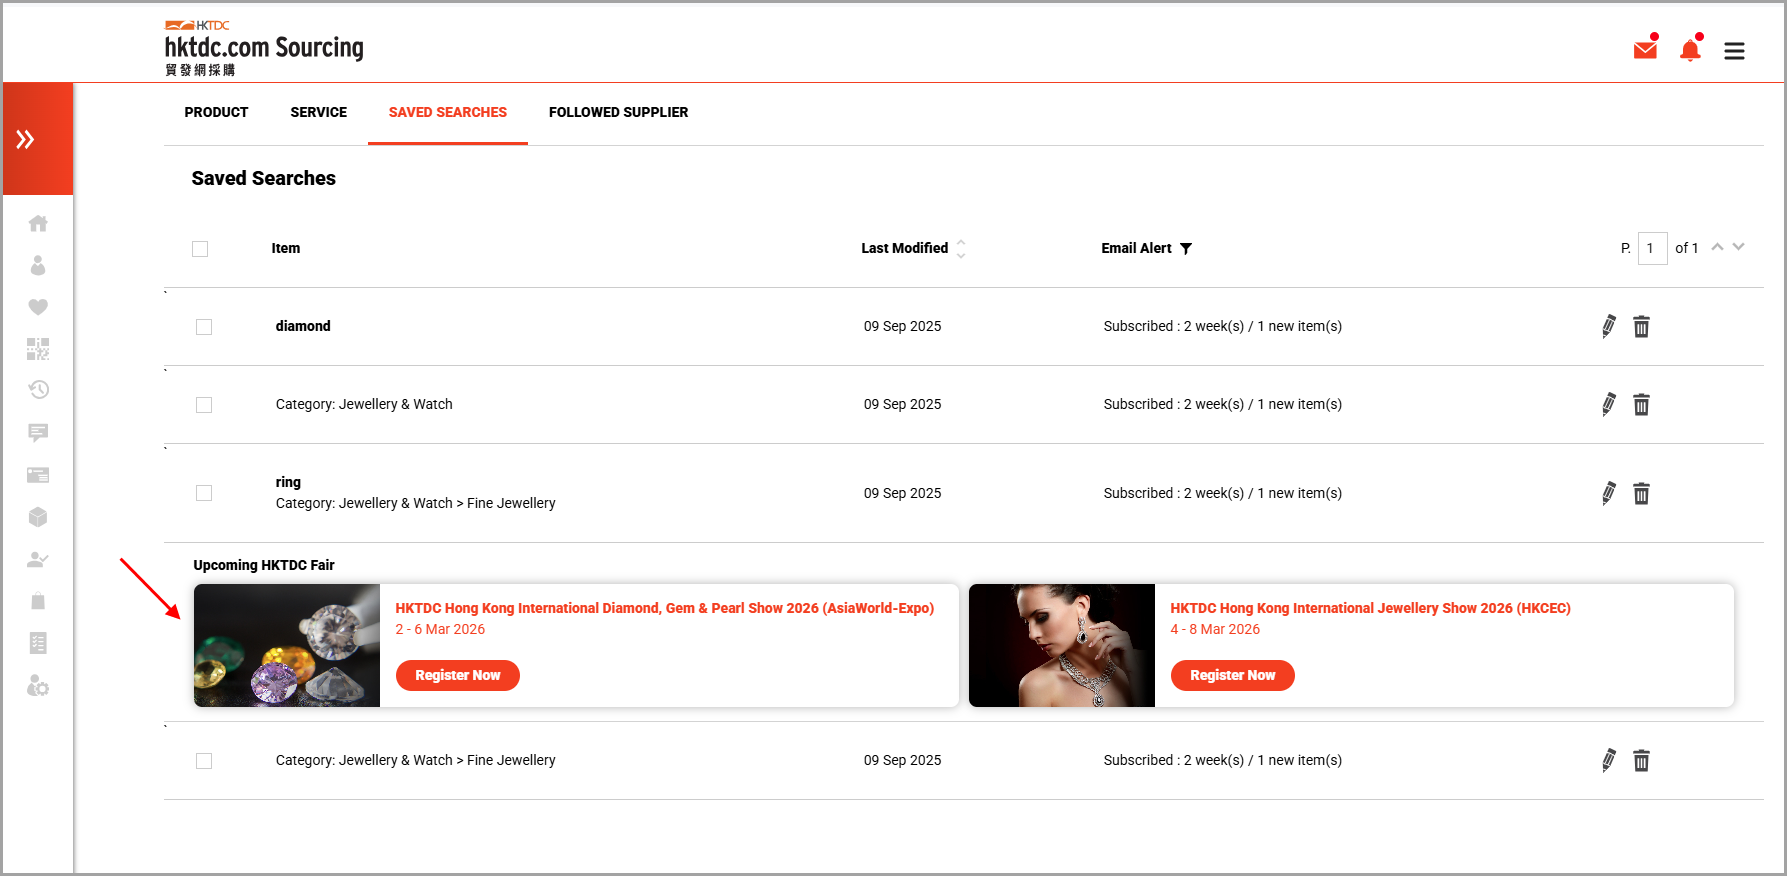Open the jewellery model fair thumbnail image
Image resolution: width=1787 pixels, height=876 pixels.
click(1062, 646)
